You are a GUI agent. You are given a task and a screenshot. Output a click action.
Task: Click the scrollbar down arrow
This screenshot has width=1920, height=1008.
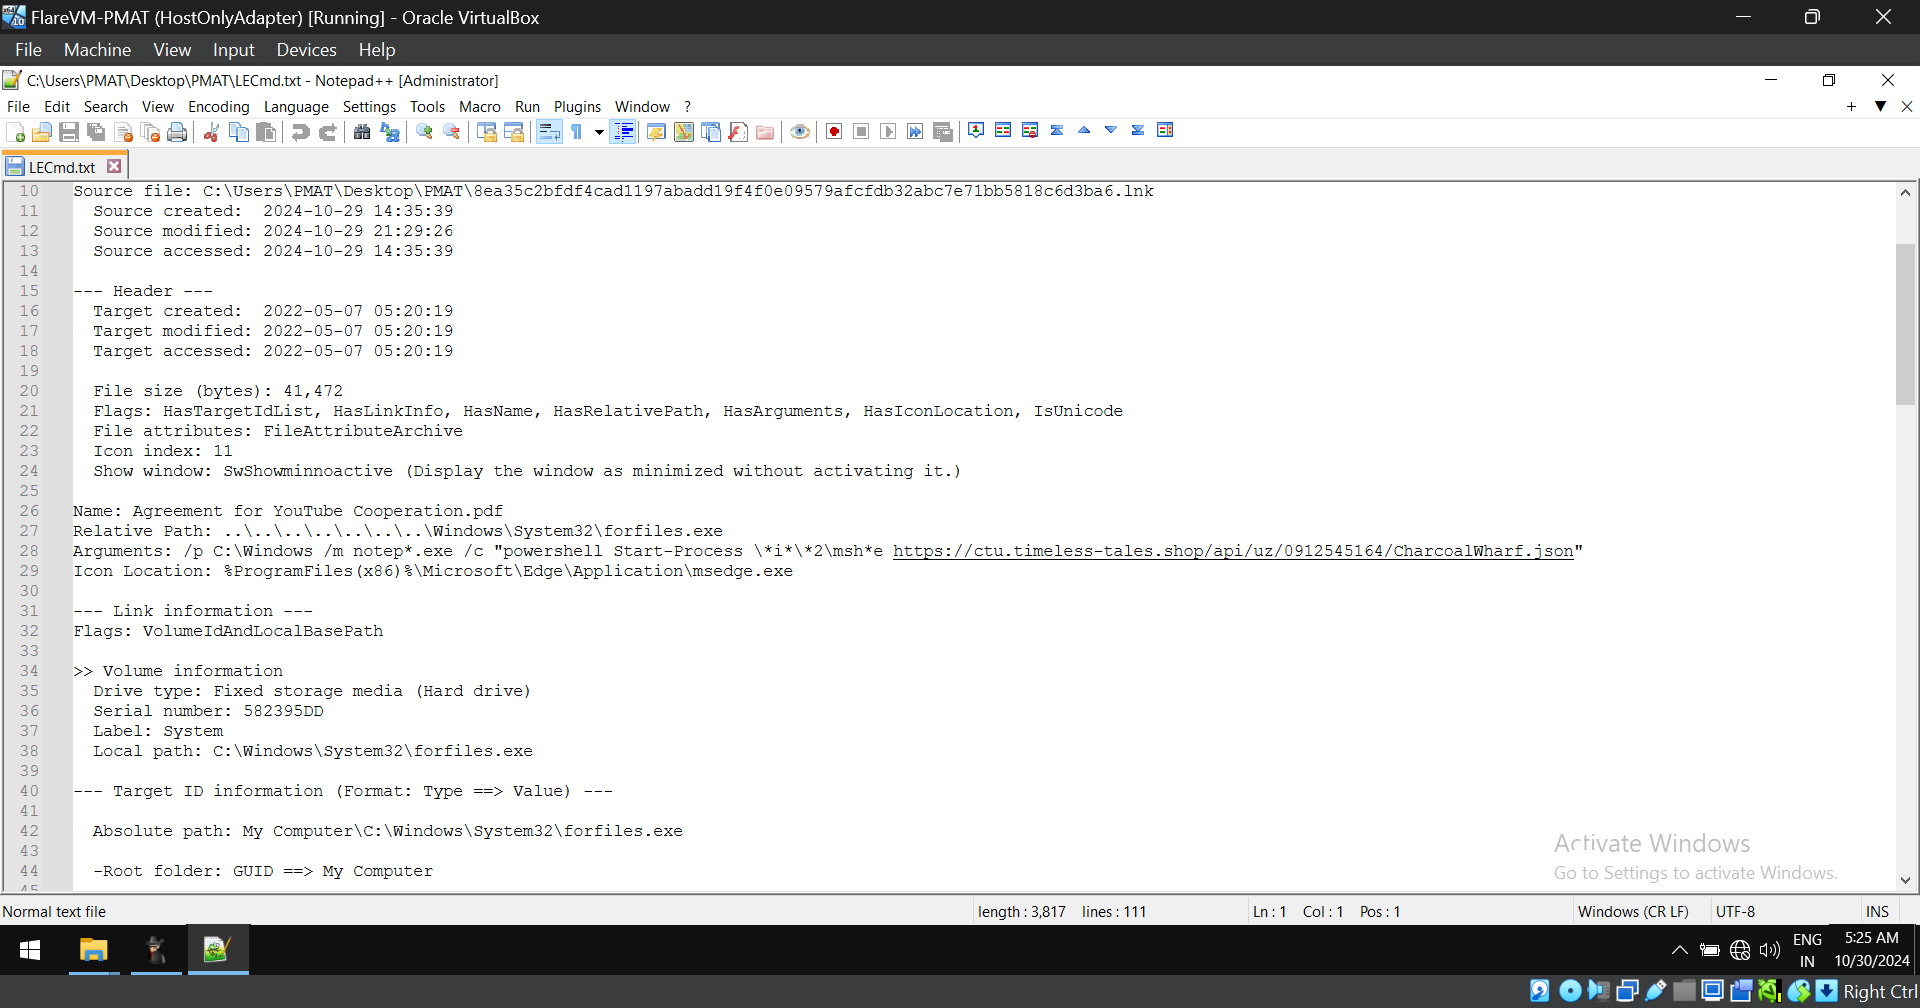coord(1905,880)
